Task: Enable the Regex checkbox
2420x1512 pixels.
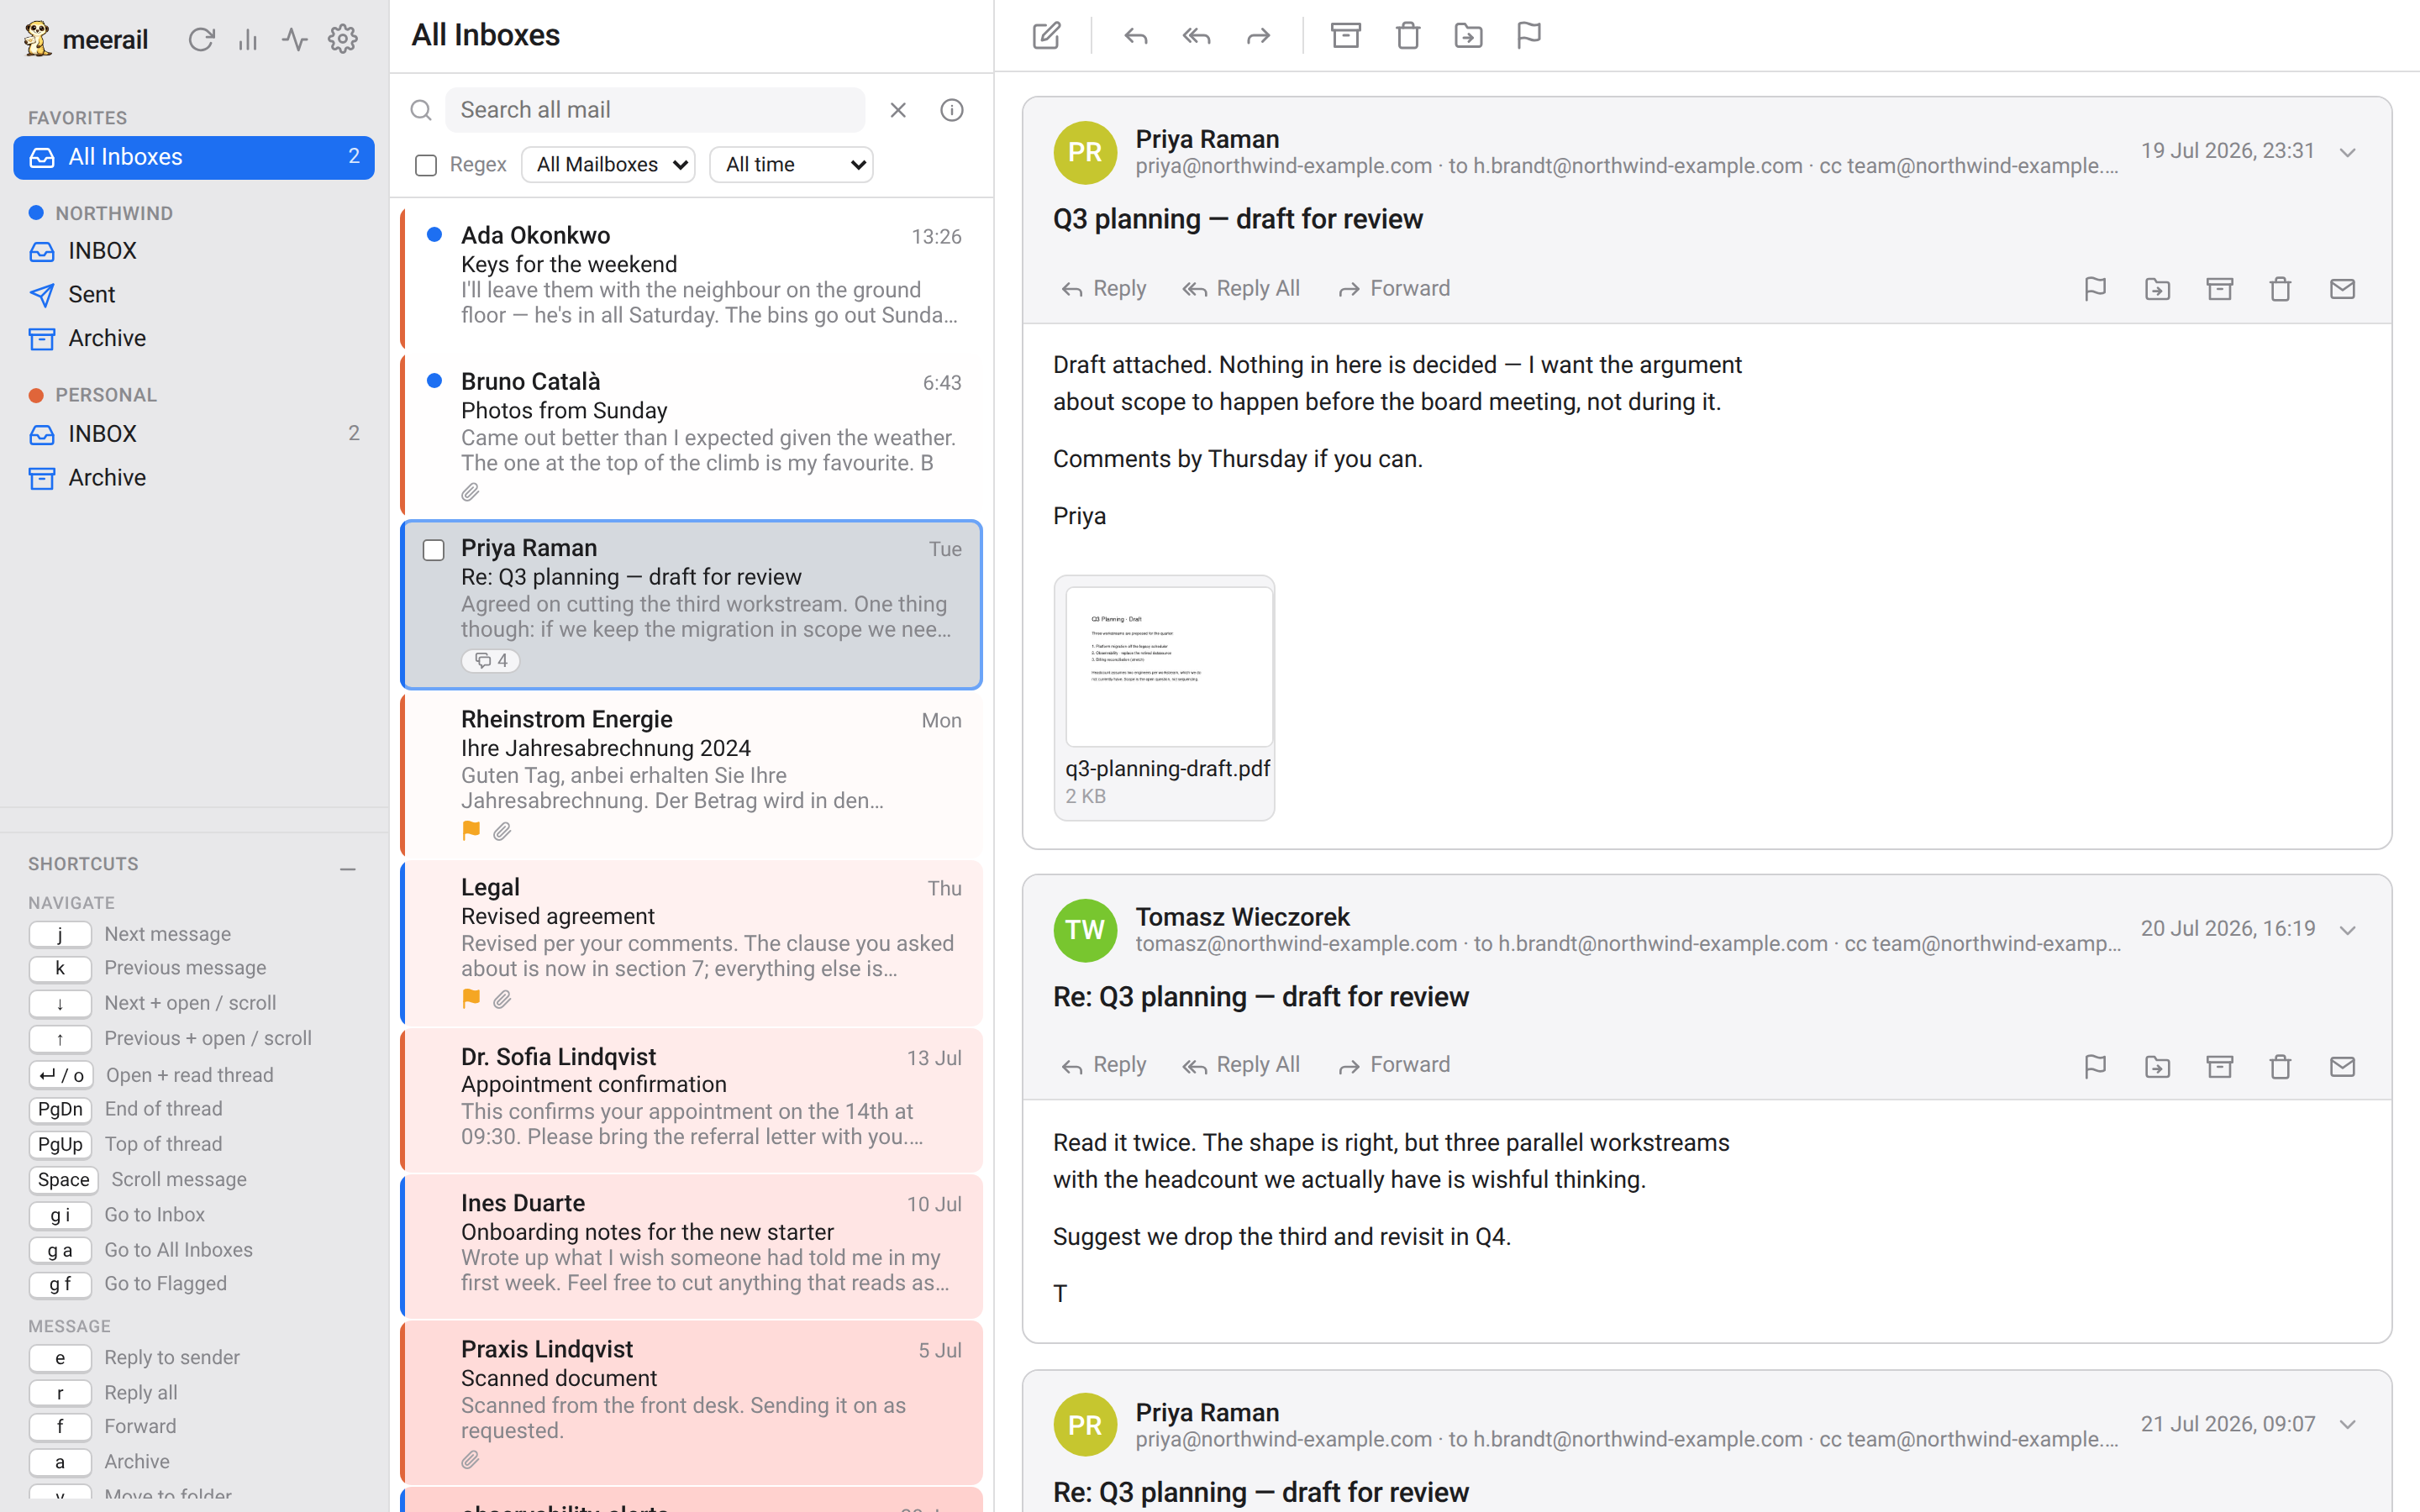Action: click(x=426, y=165)
